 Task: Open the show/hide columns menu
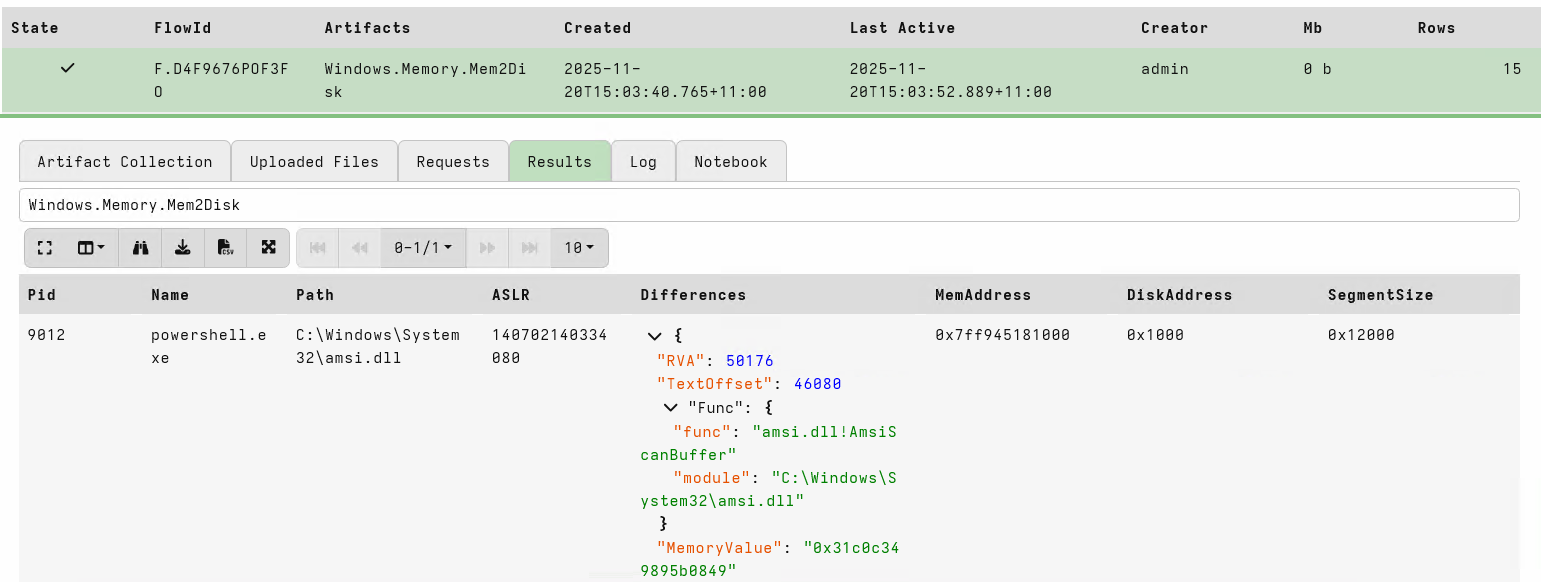92,248
